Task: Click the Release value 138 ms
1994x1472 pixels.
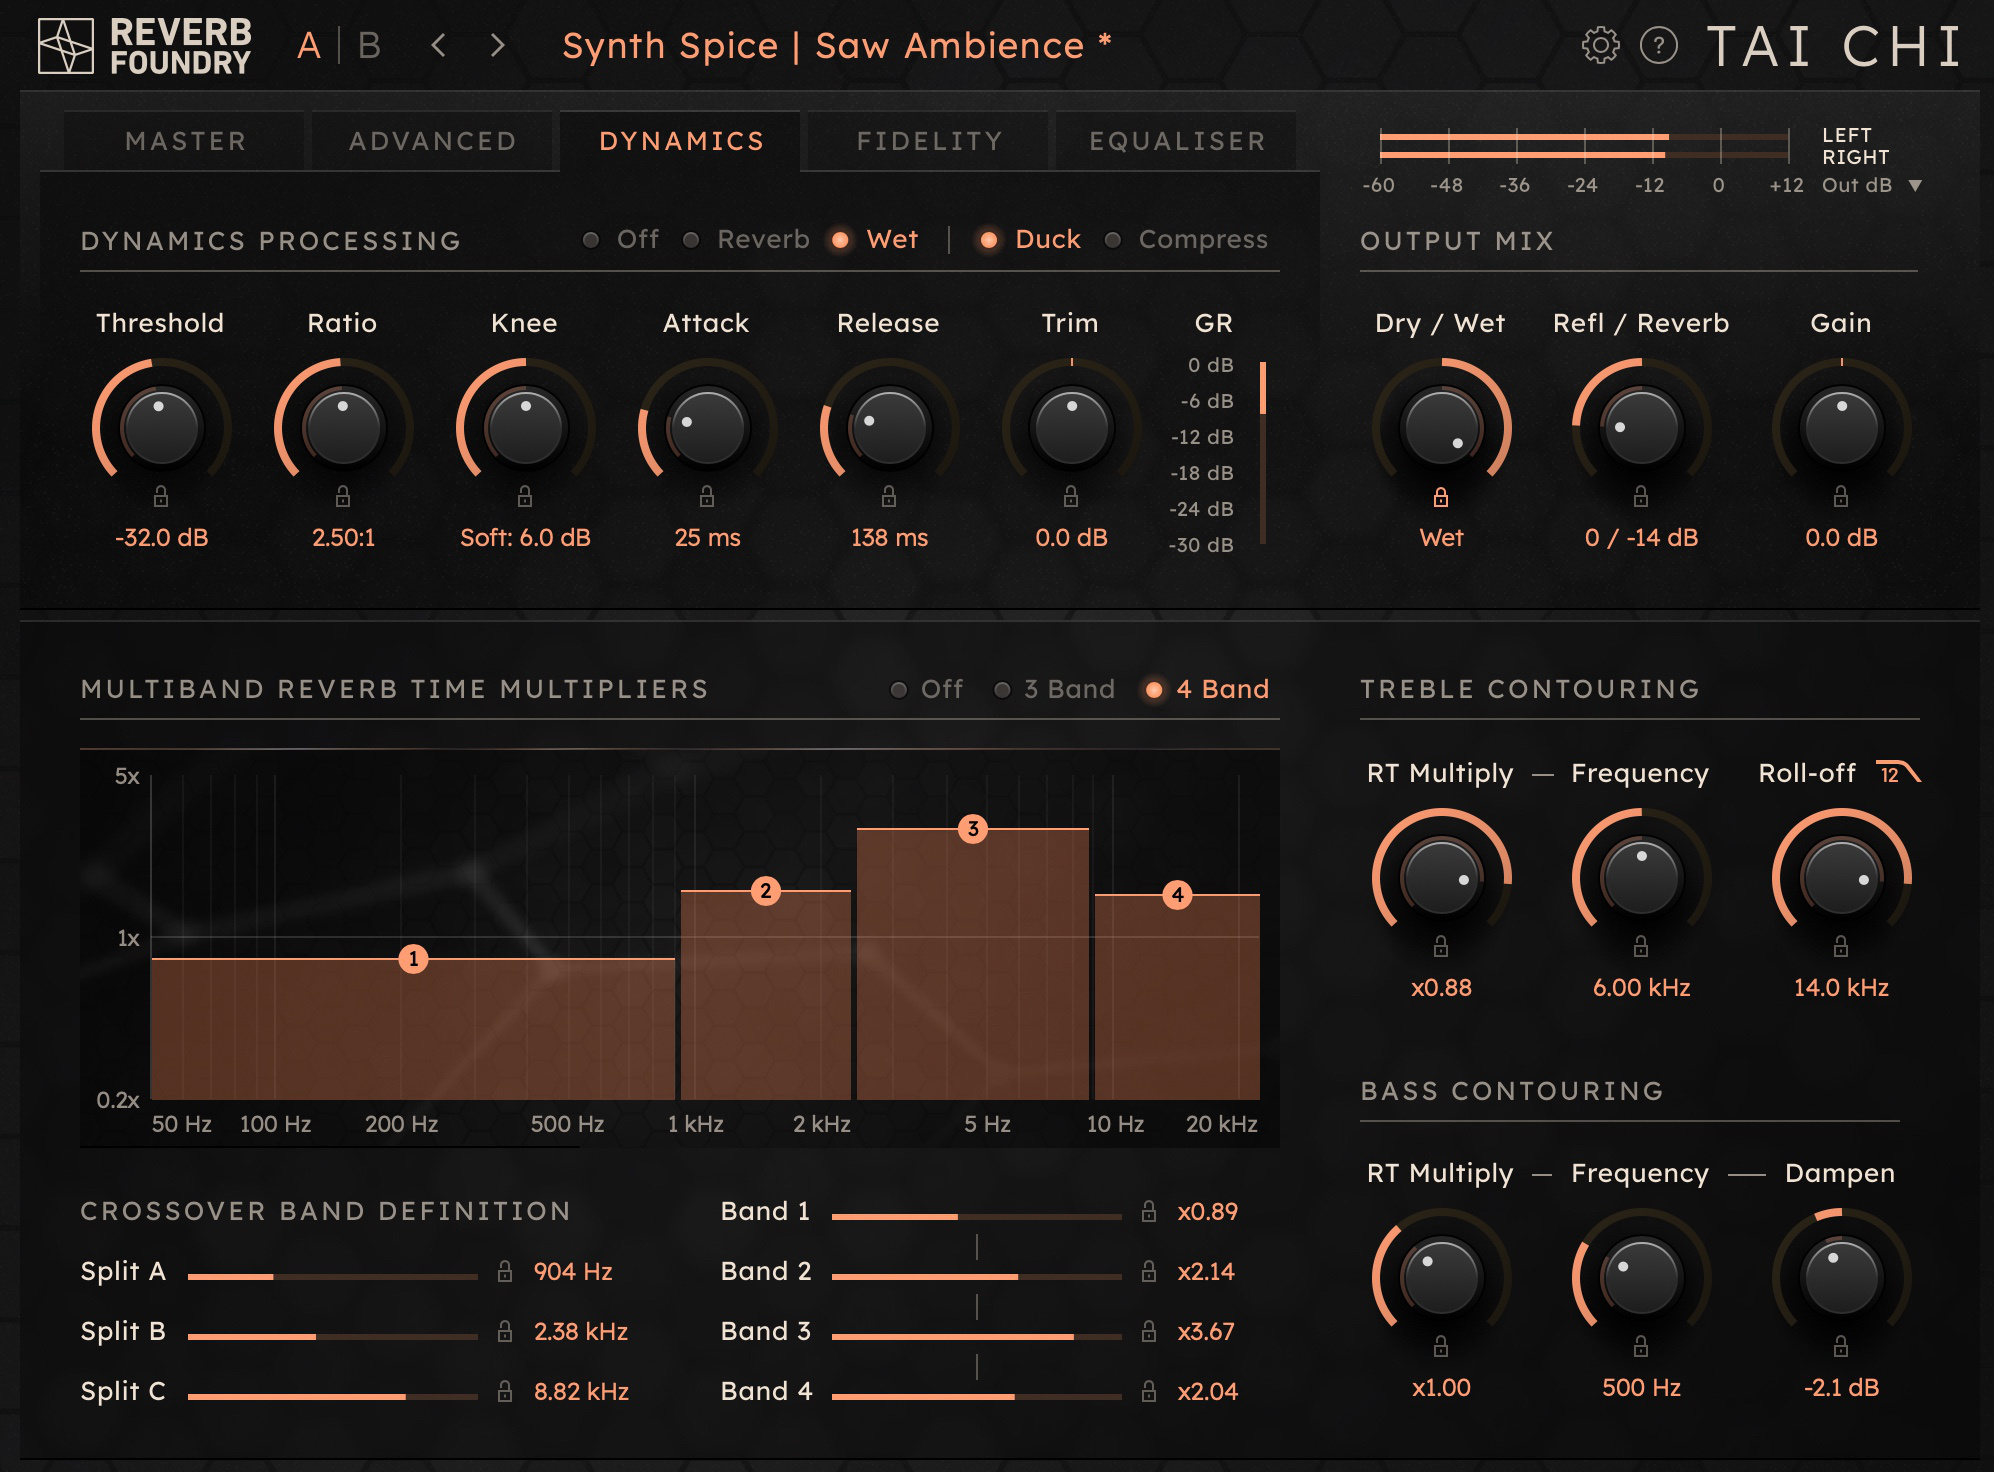Action: click(x=889, y=538)
